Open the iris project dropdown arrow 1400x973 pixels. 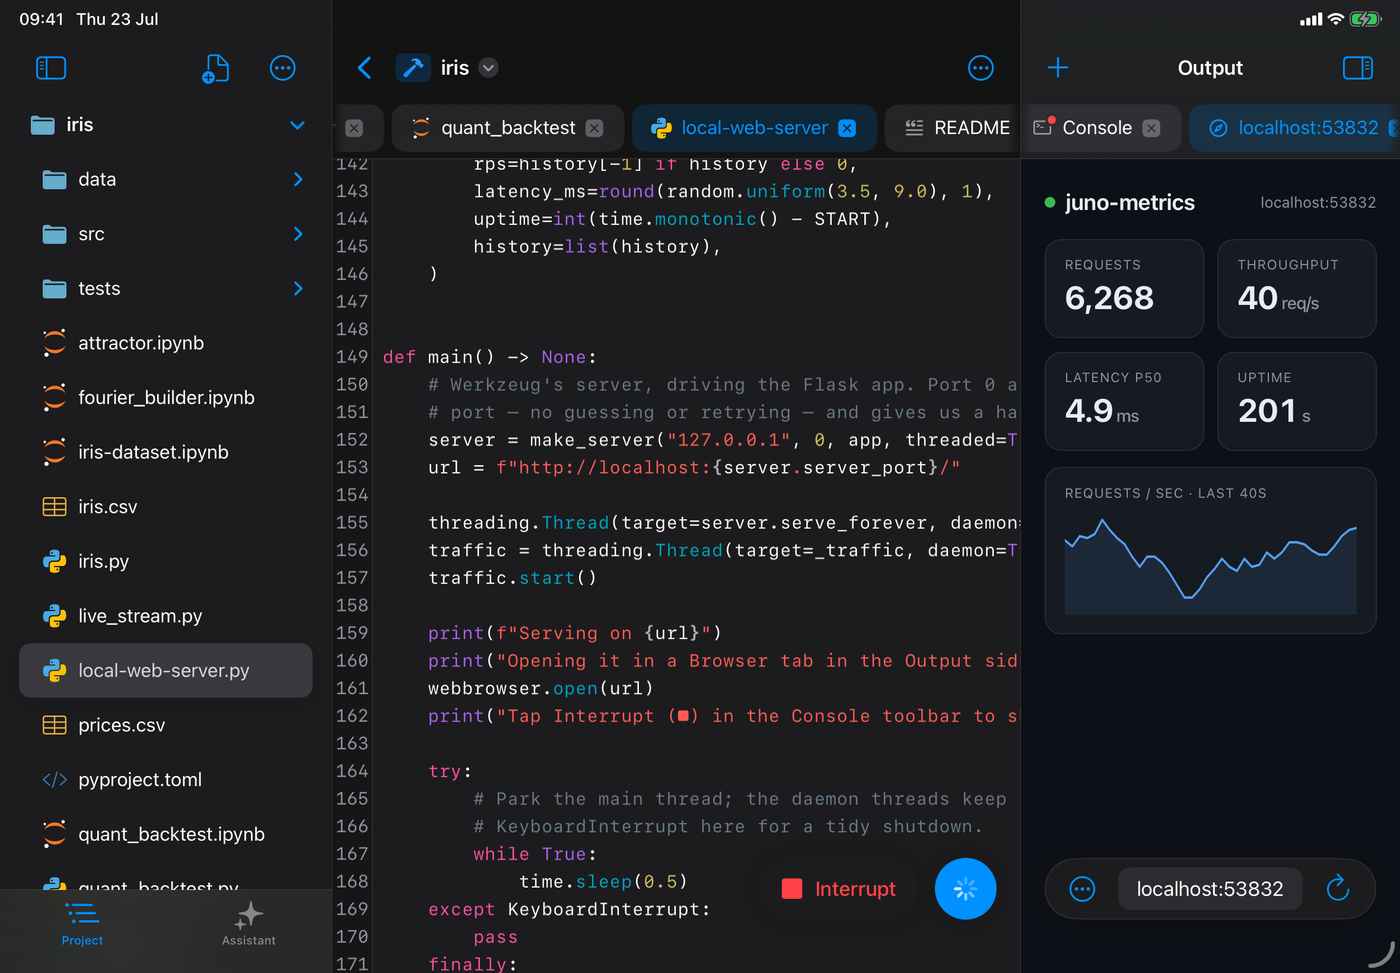click(488, 68)
